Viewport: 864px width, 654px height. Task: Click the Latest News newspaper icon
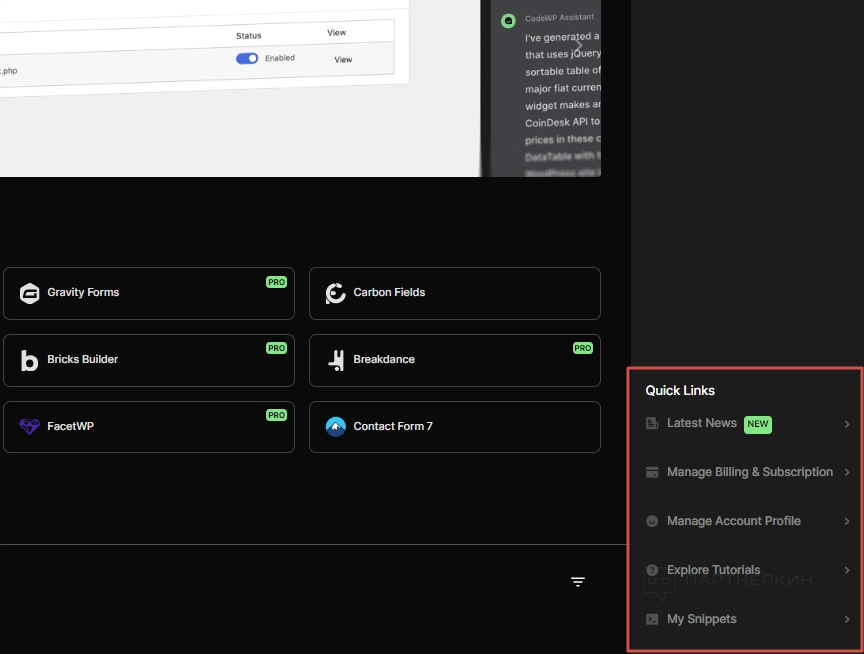(x=652, y=424)
